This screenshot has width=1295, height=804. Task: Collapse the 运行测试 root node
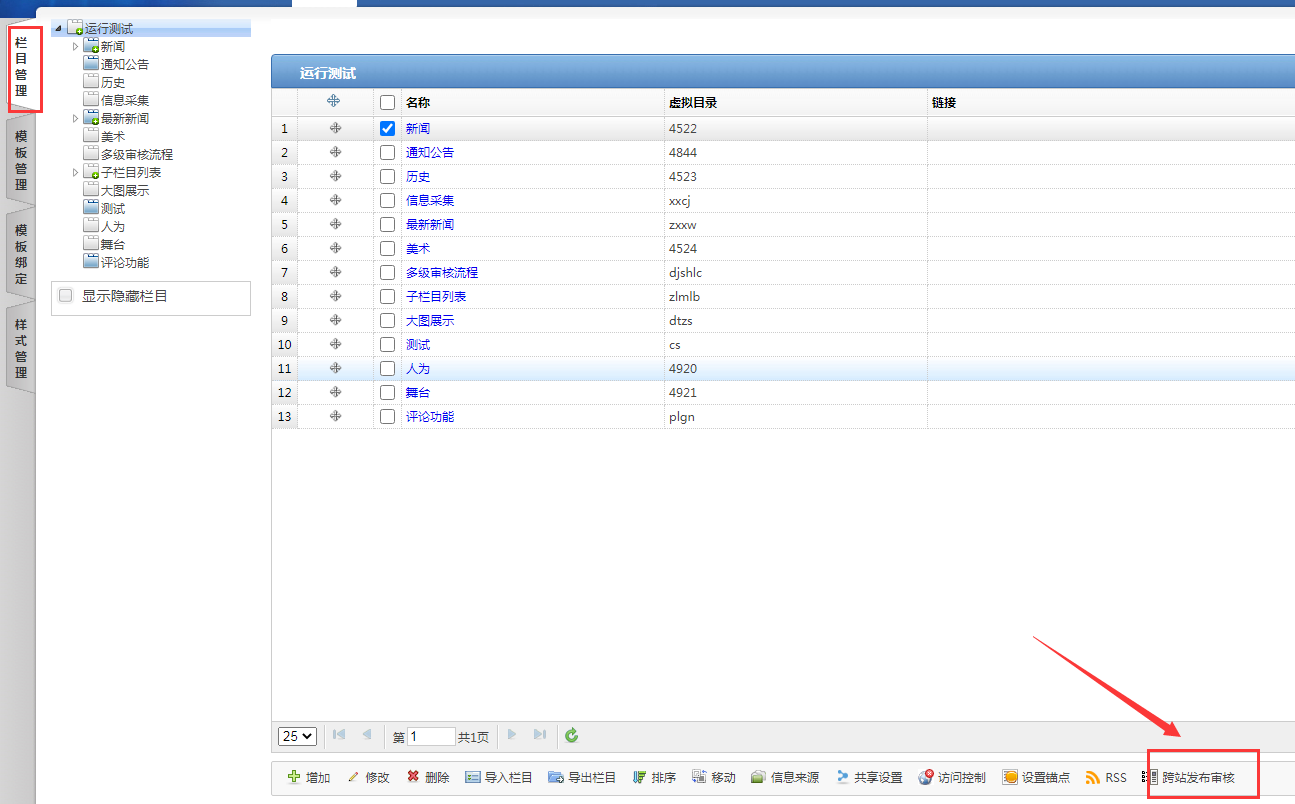tap(58, 29)
